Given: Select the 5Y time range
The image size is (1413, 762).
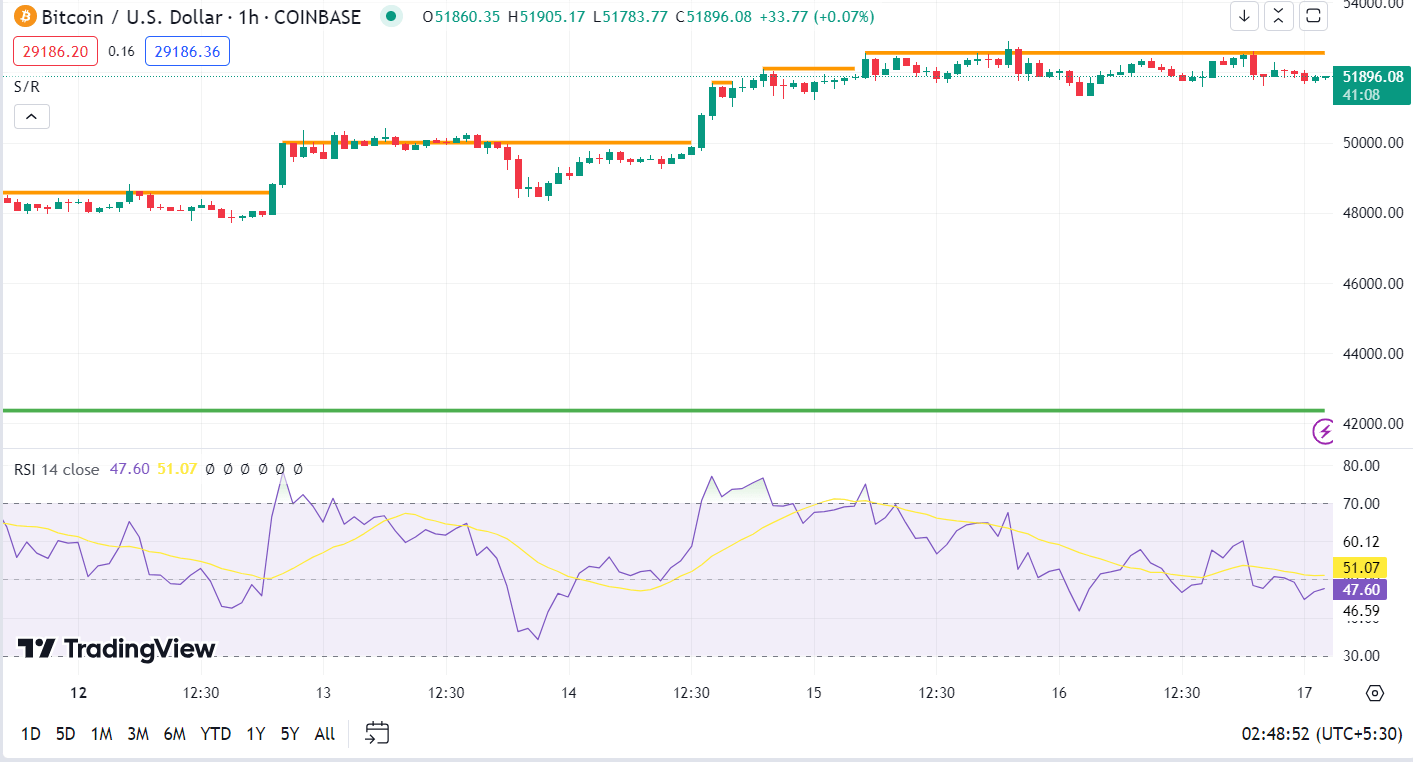Looking at the screenshot, I should click(290, 734).
